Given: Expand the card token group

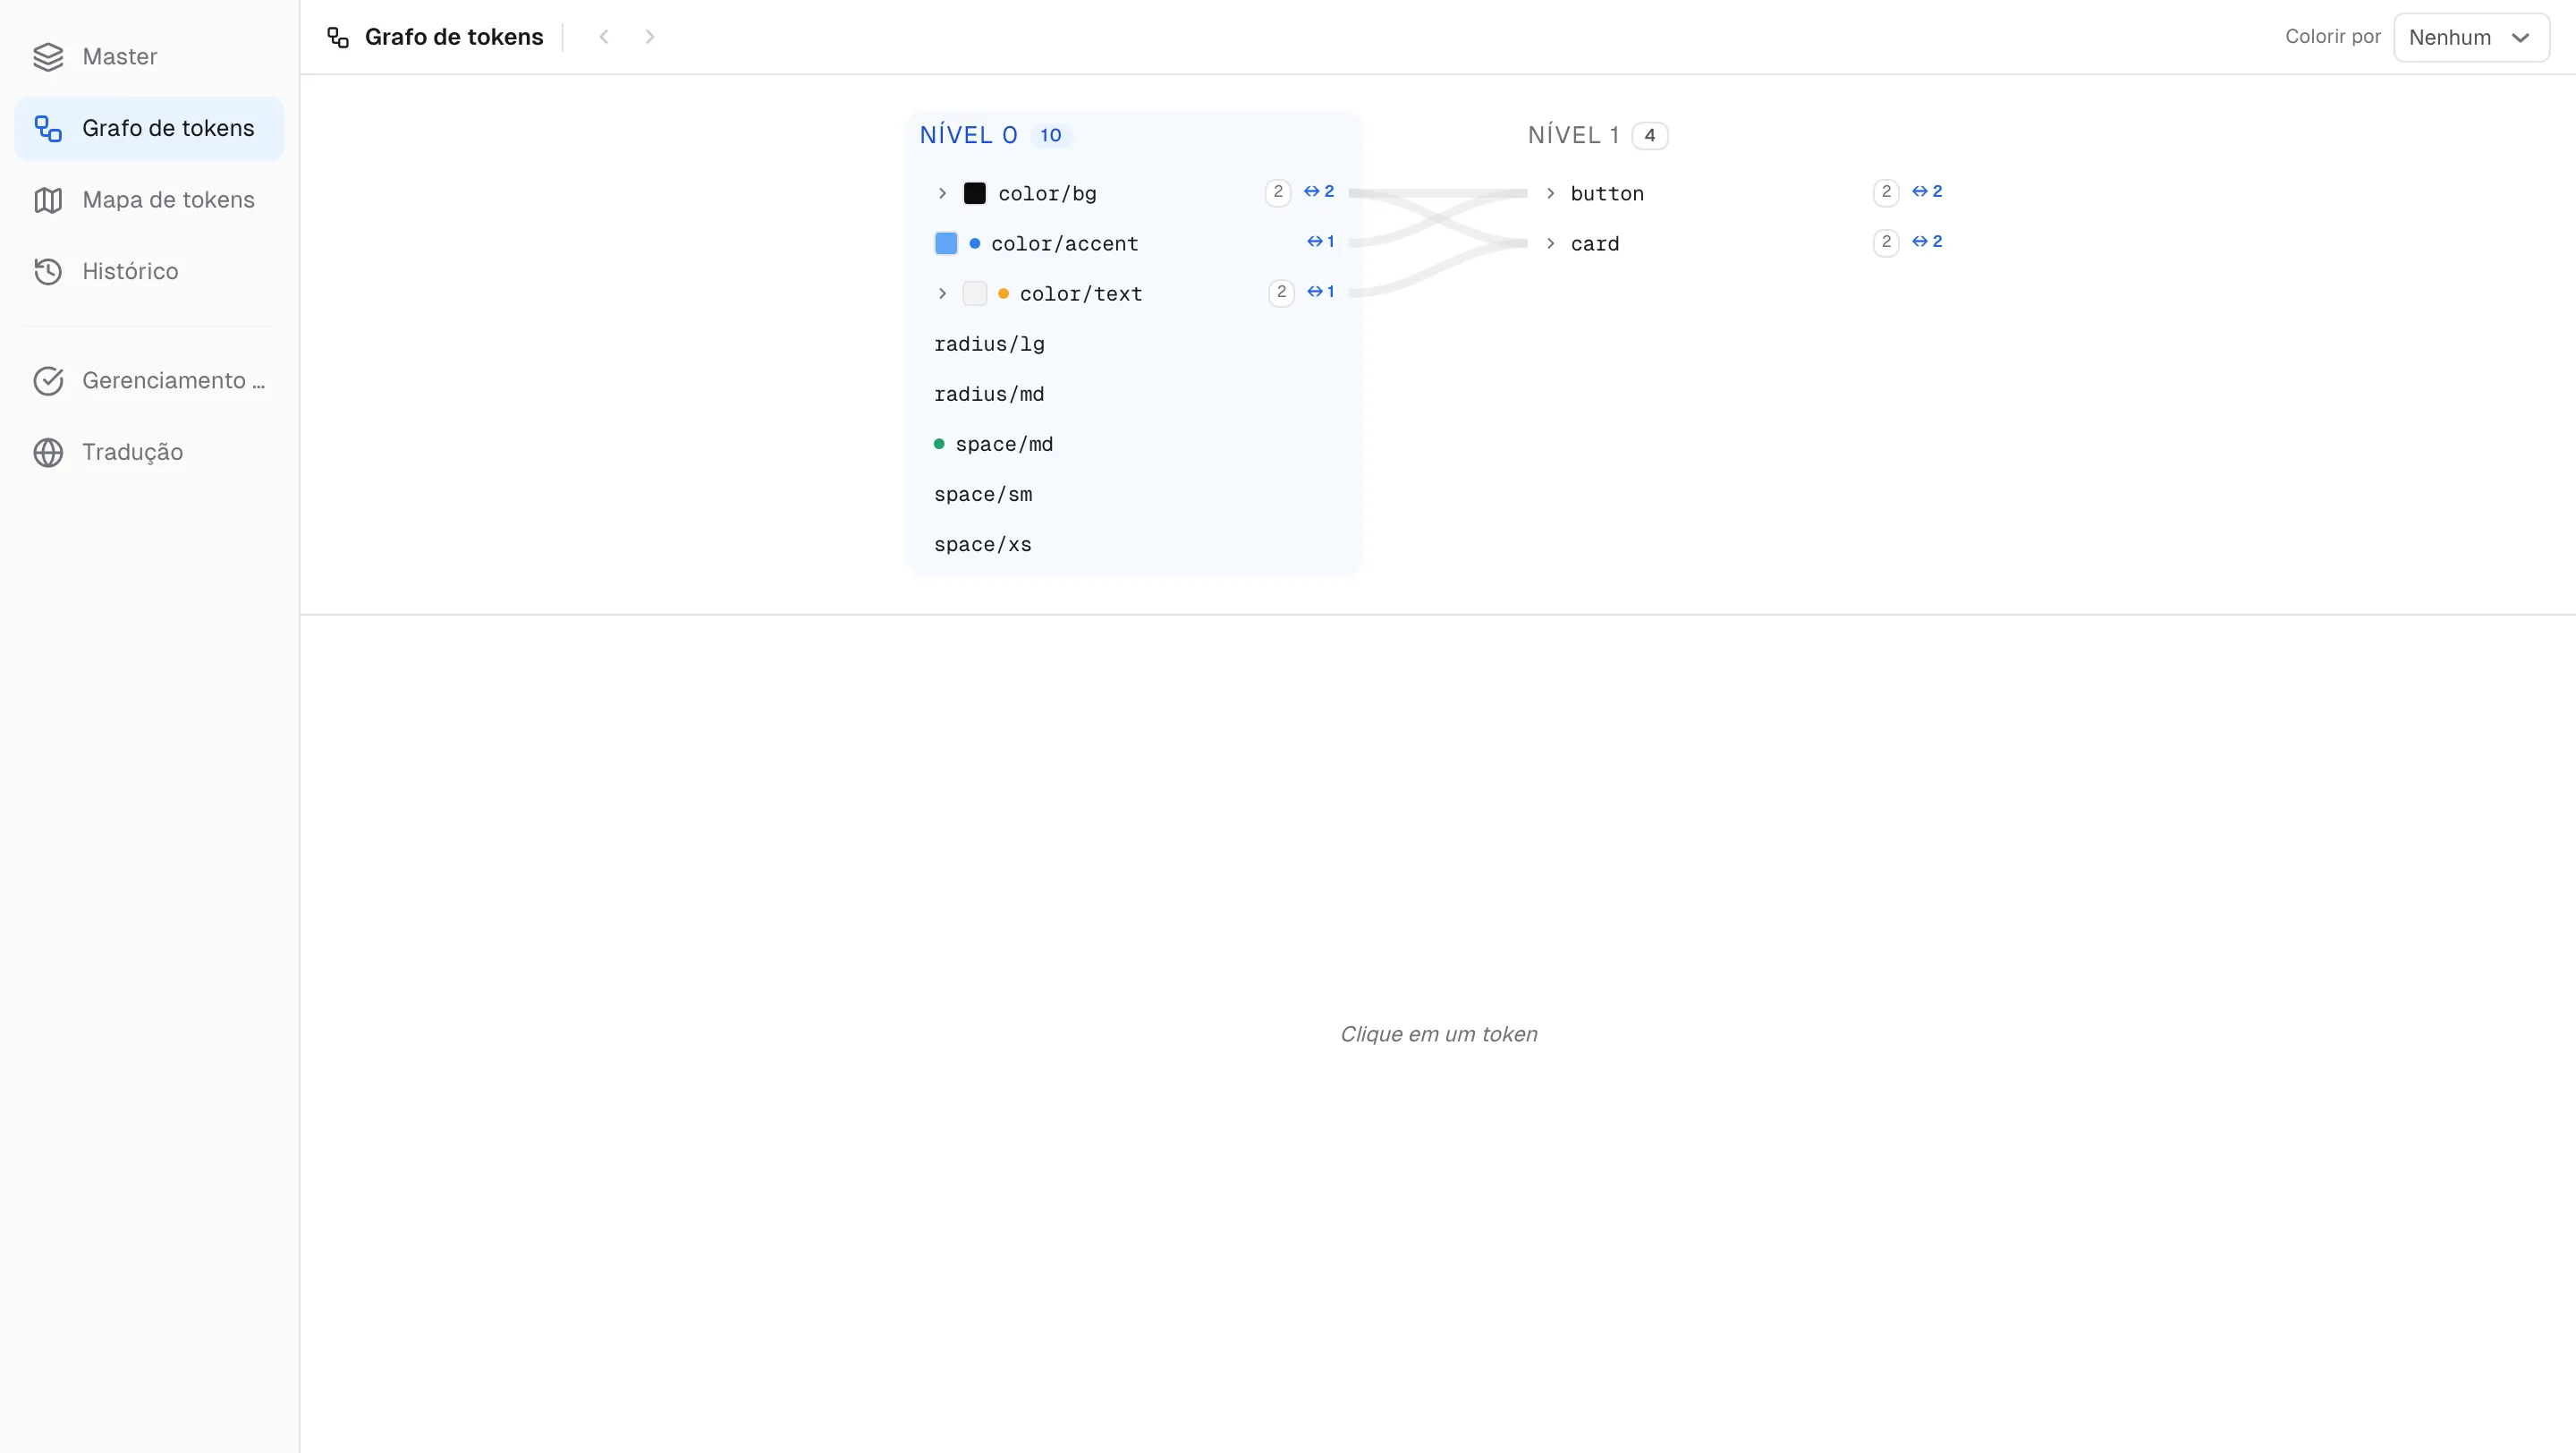Looking at the screenshot, I should (x=1550, y=244).
